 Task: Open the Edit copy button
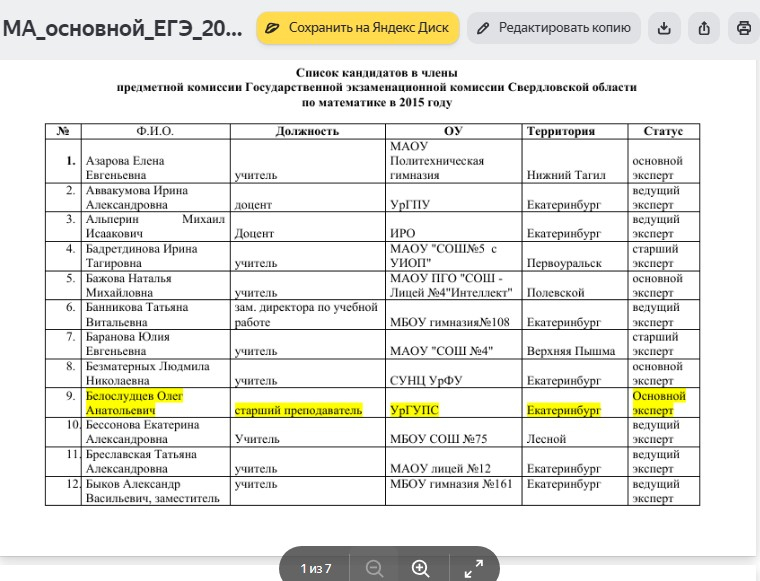[x=554, y=28]
